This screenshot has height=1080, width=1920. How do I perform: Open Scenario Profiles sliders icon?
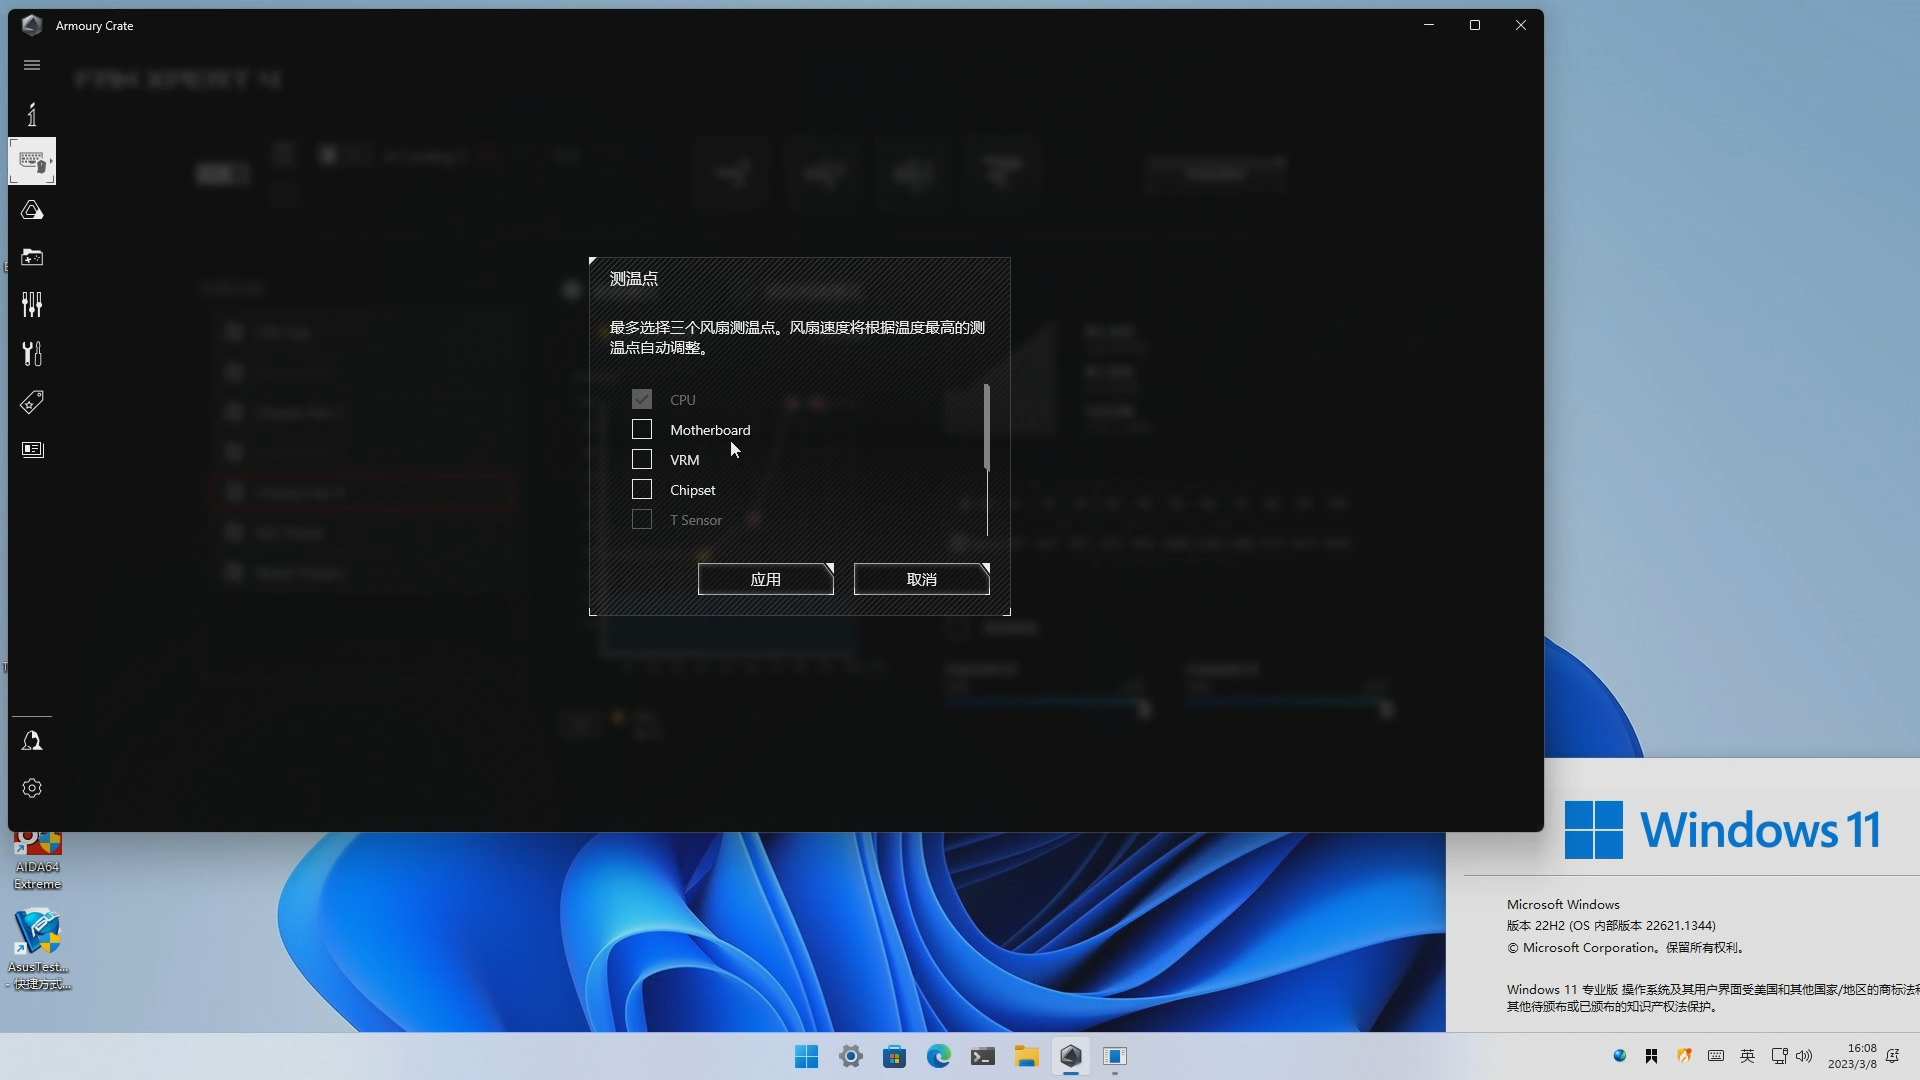tap(32, 305)
